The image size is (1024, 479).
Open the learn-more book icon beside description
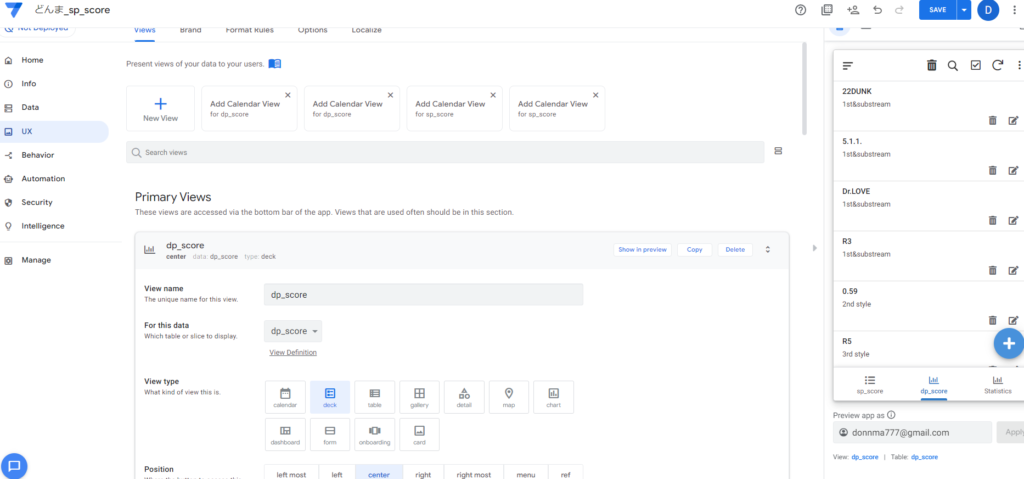[x=275, y=63]
